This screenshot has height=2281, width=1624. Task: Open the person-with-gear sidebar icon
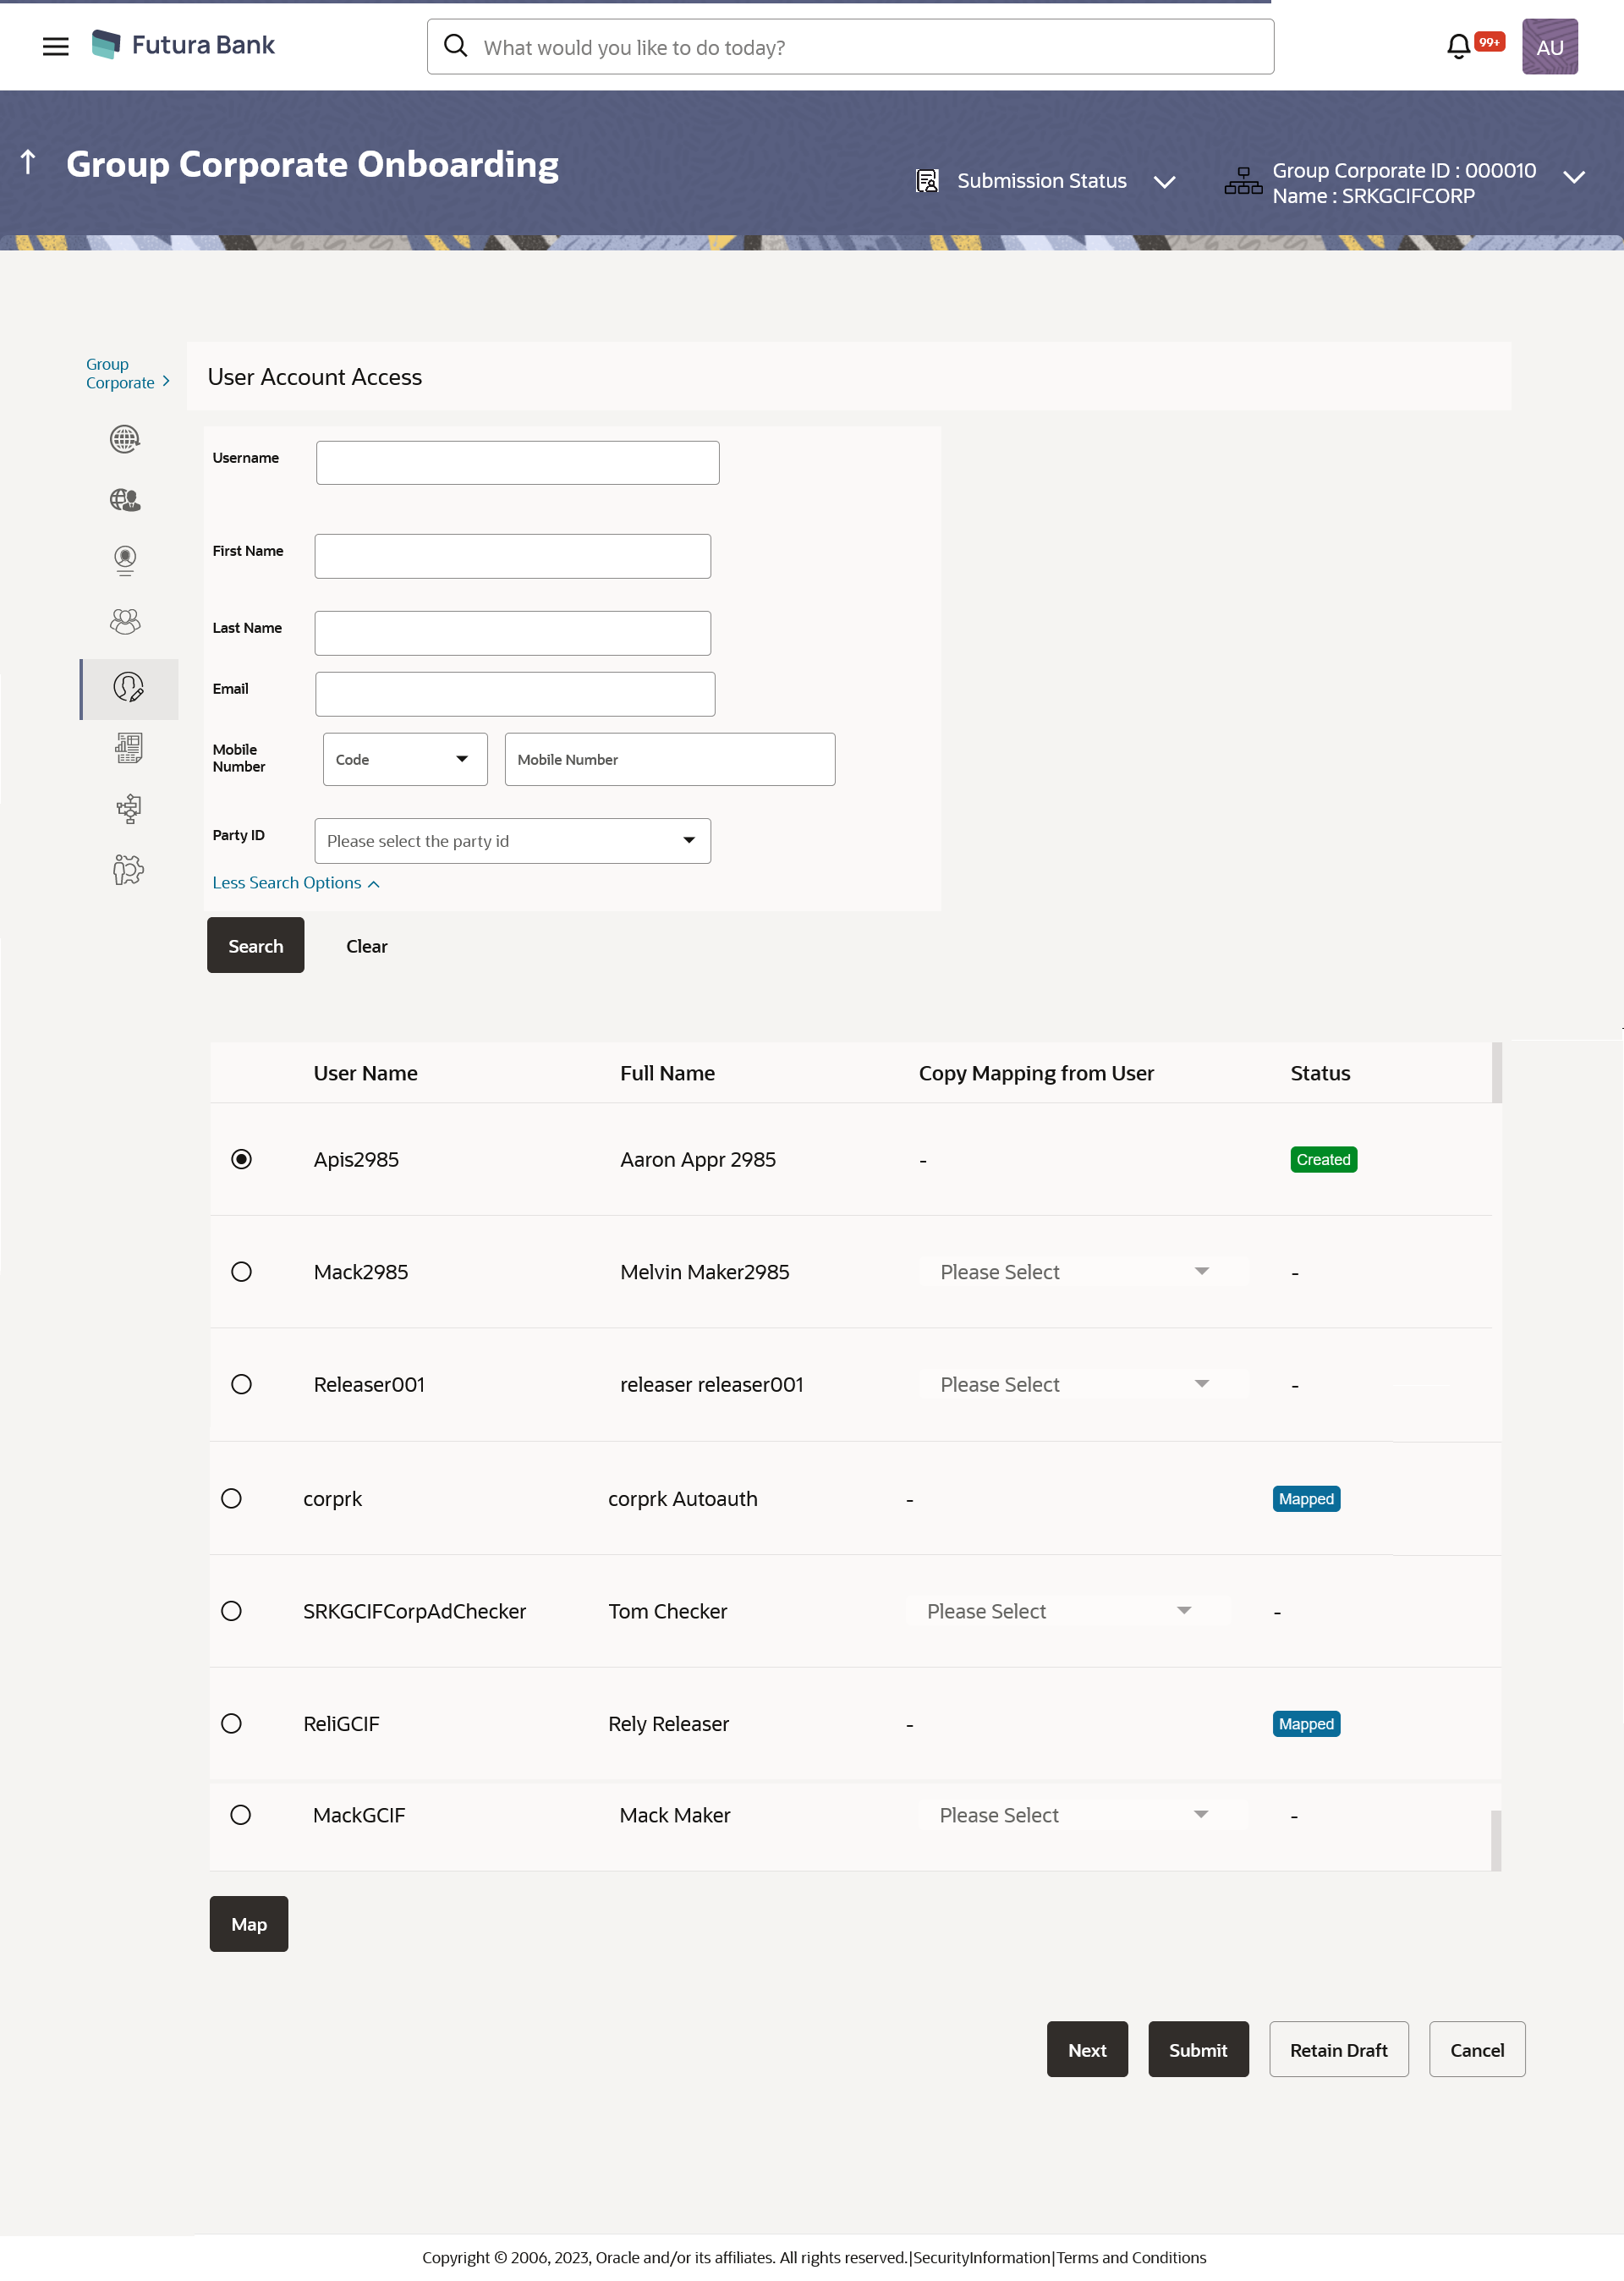128,869
